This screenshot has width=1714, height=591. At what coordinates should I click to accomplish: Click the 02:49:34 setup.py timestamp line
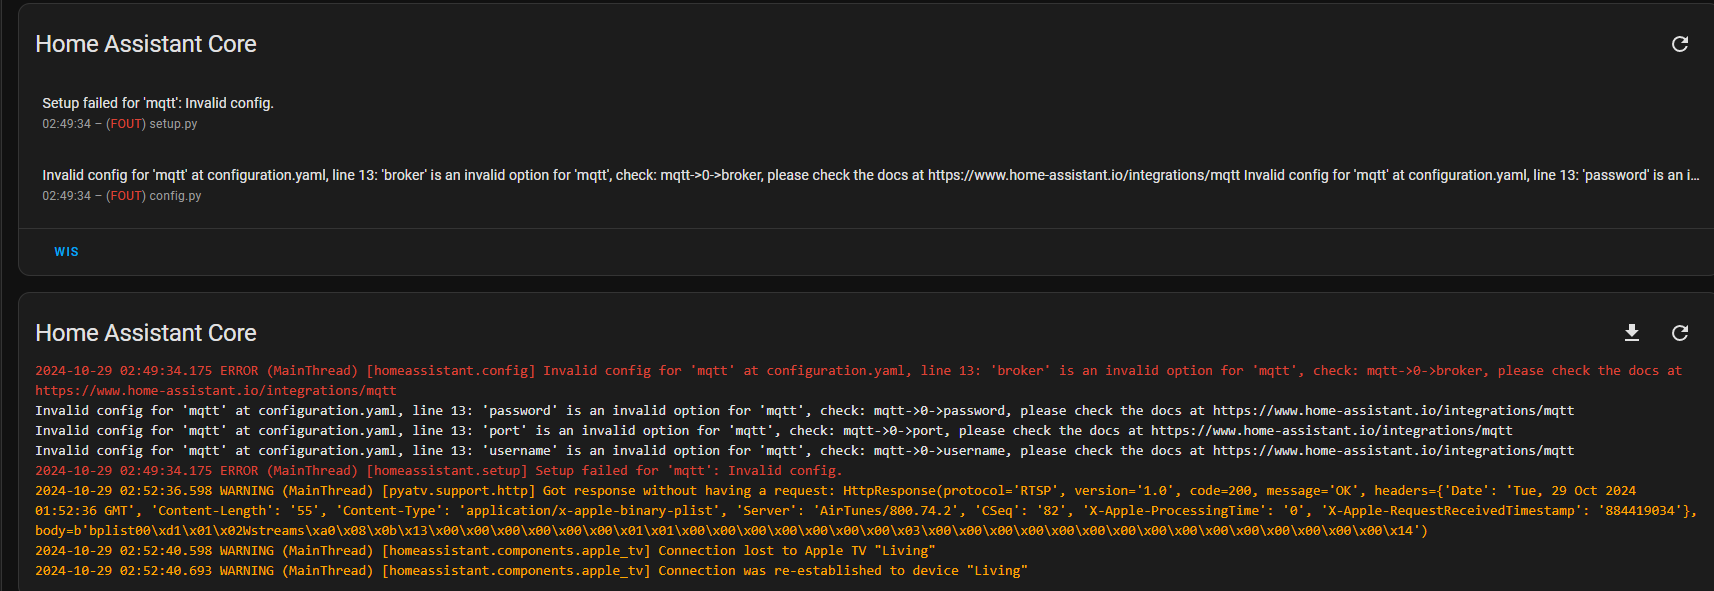[x=119, y=124]
